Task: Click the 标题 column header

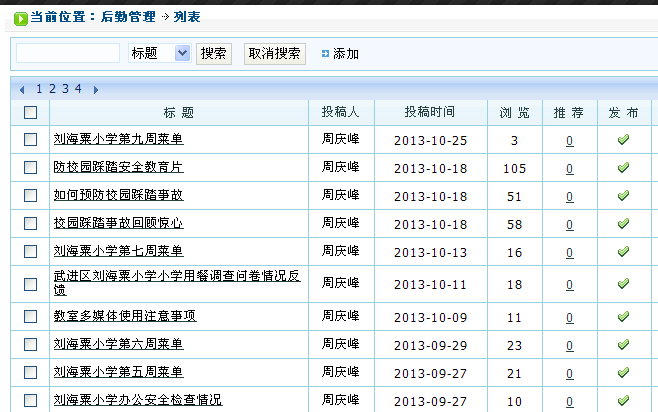Action: point(179,112)
